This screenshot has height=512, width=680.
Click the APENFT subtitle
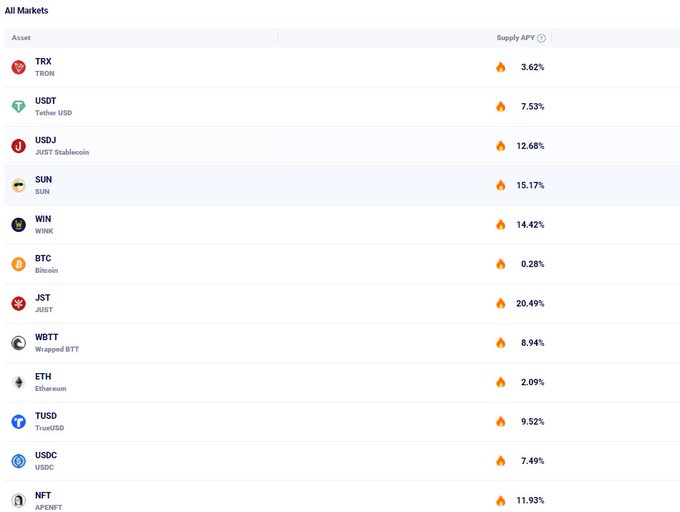[49, 507]
